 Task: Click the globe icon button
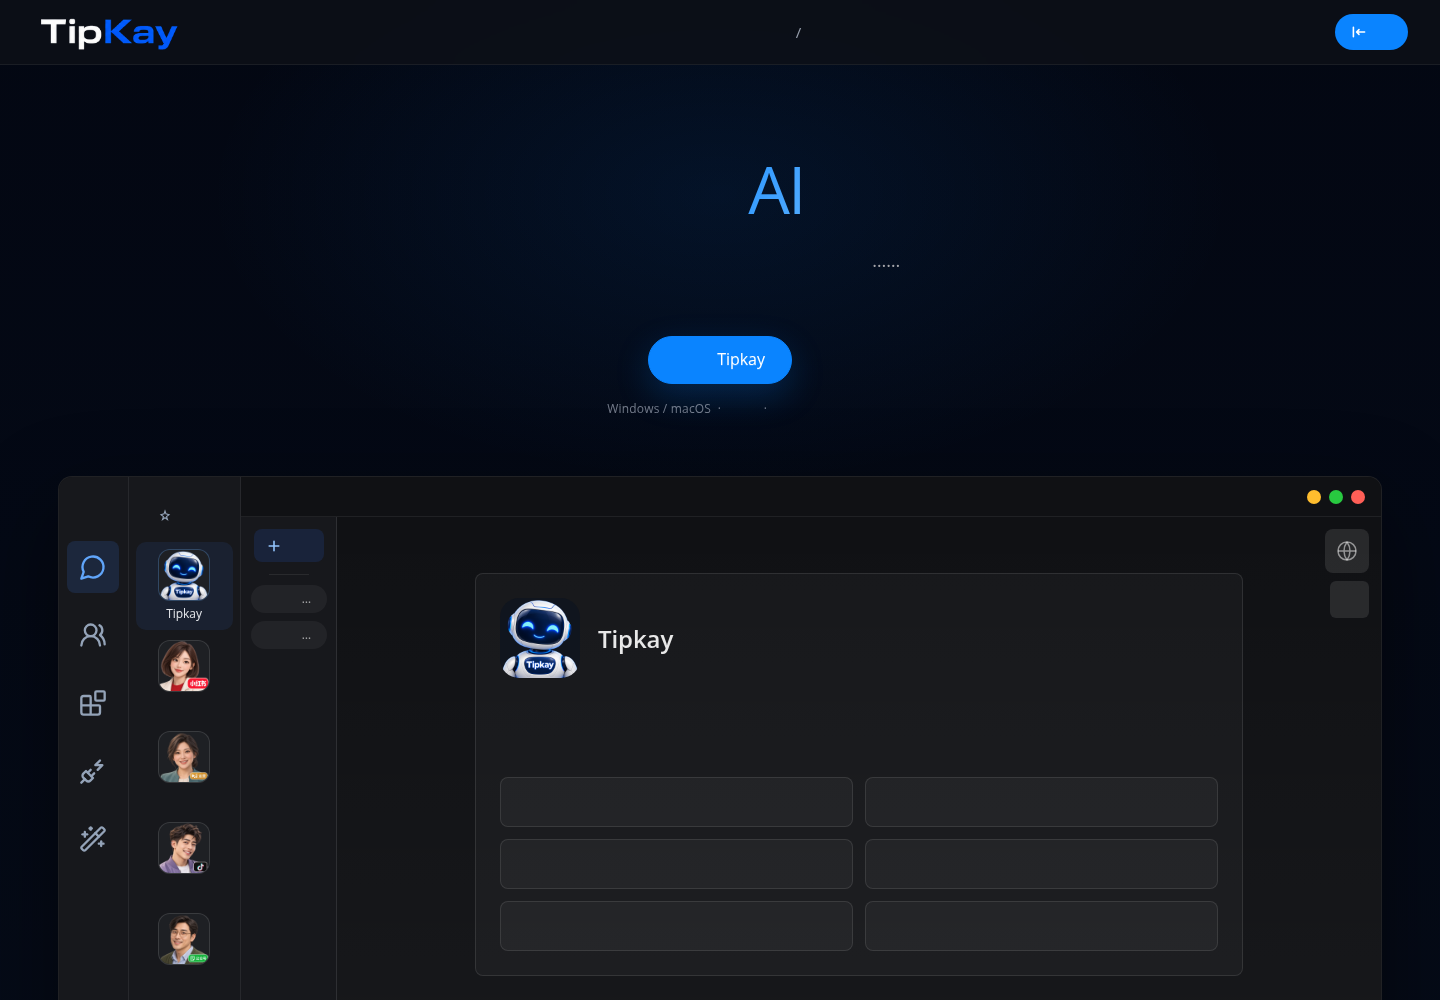pyautogui.click(x=1347, y=551)
